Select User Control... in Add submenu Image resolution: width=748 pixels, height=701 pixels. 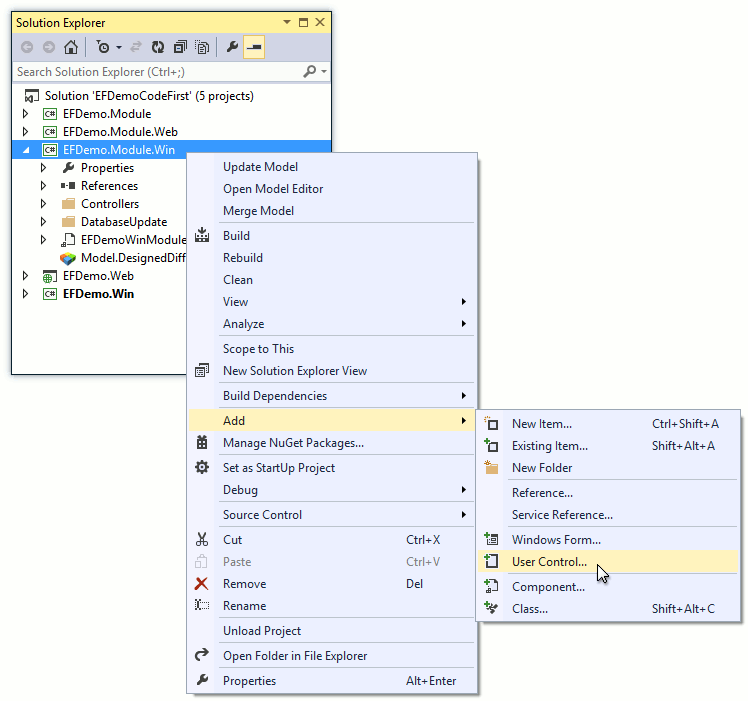tap(608, 562)
